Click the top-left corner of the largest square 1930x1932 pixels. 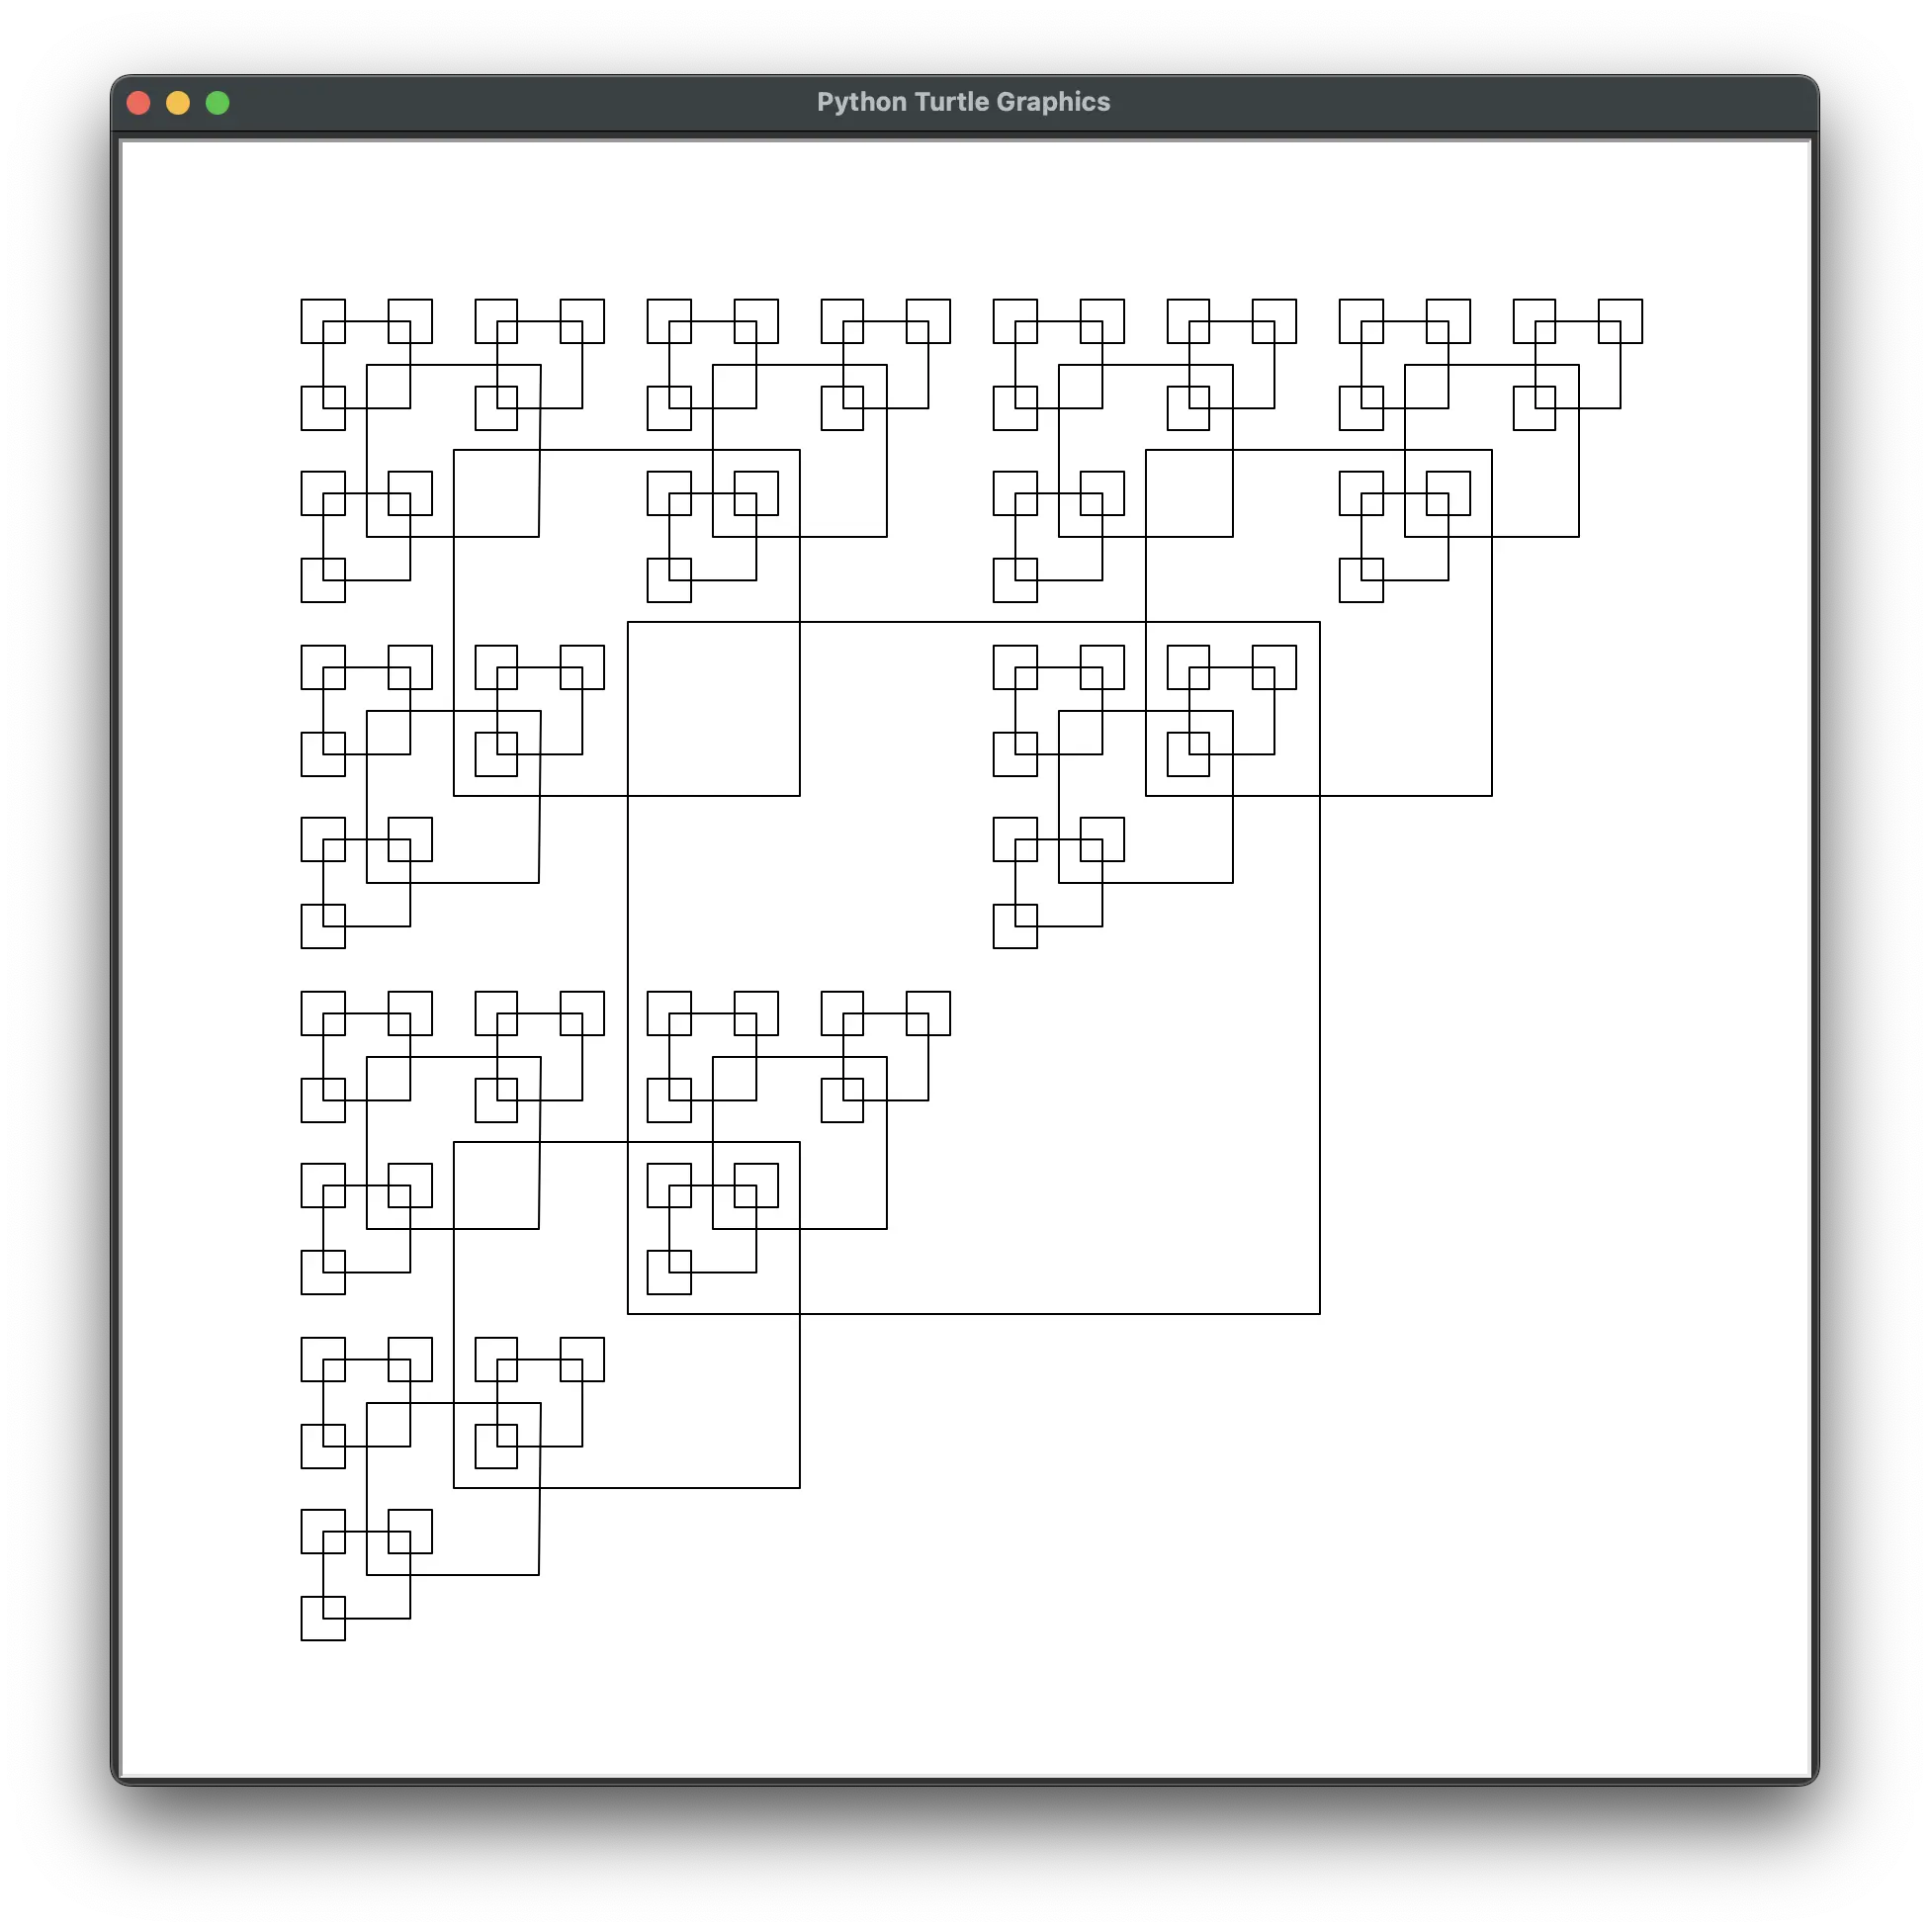(628, 622)
